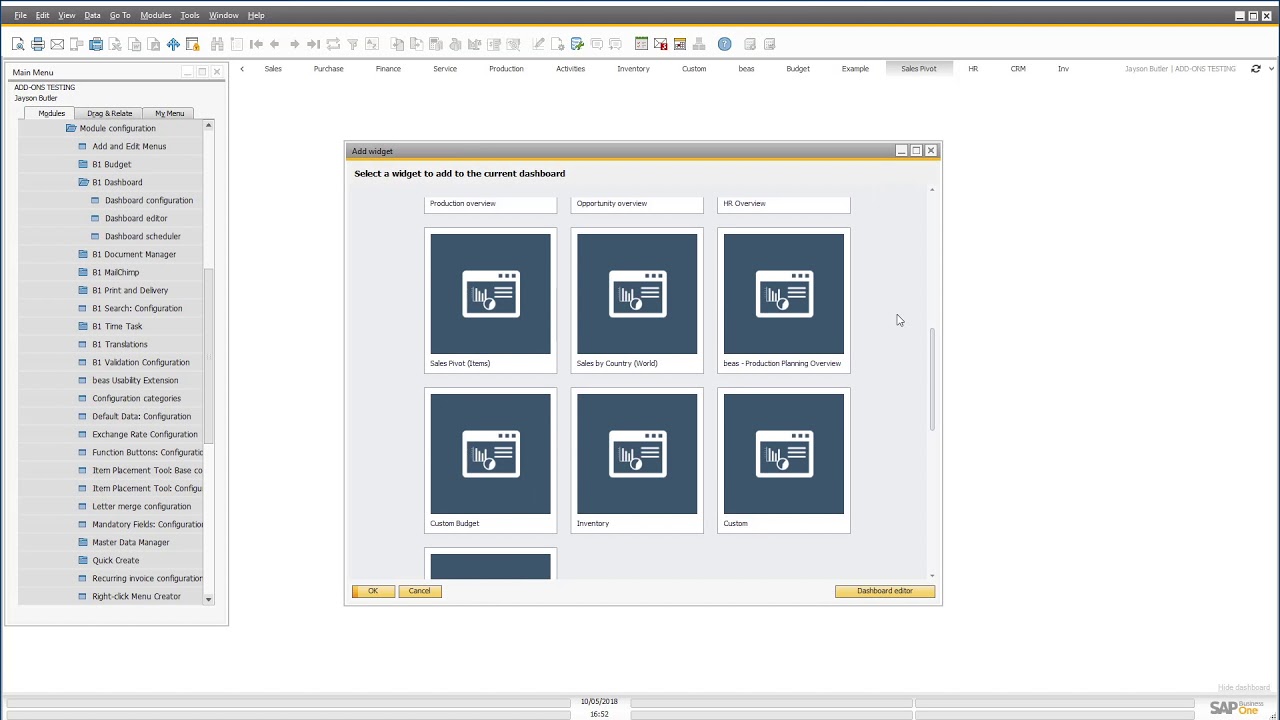Screen dimensions: 1280x720
Task: Open Add and Edit Menus item
Action: 129,146
